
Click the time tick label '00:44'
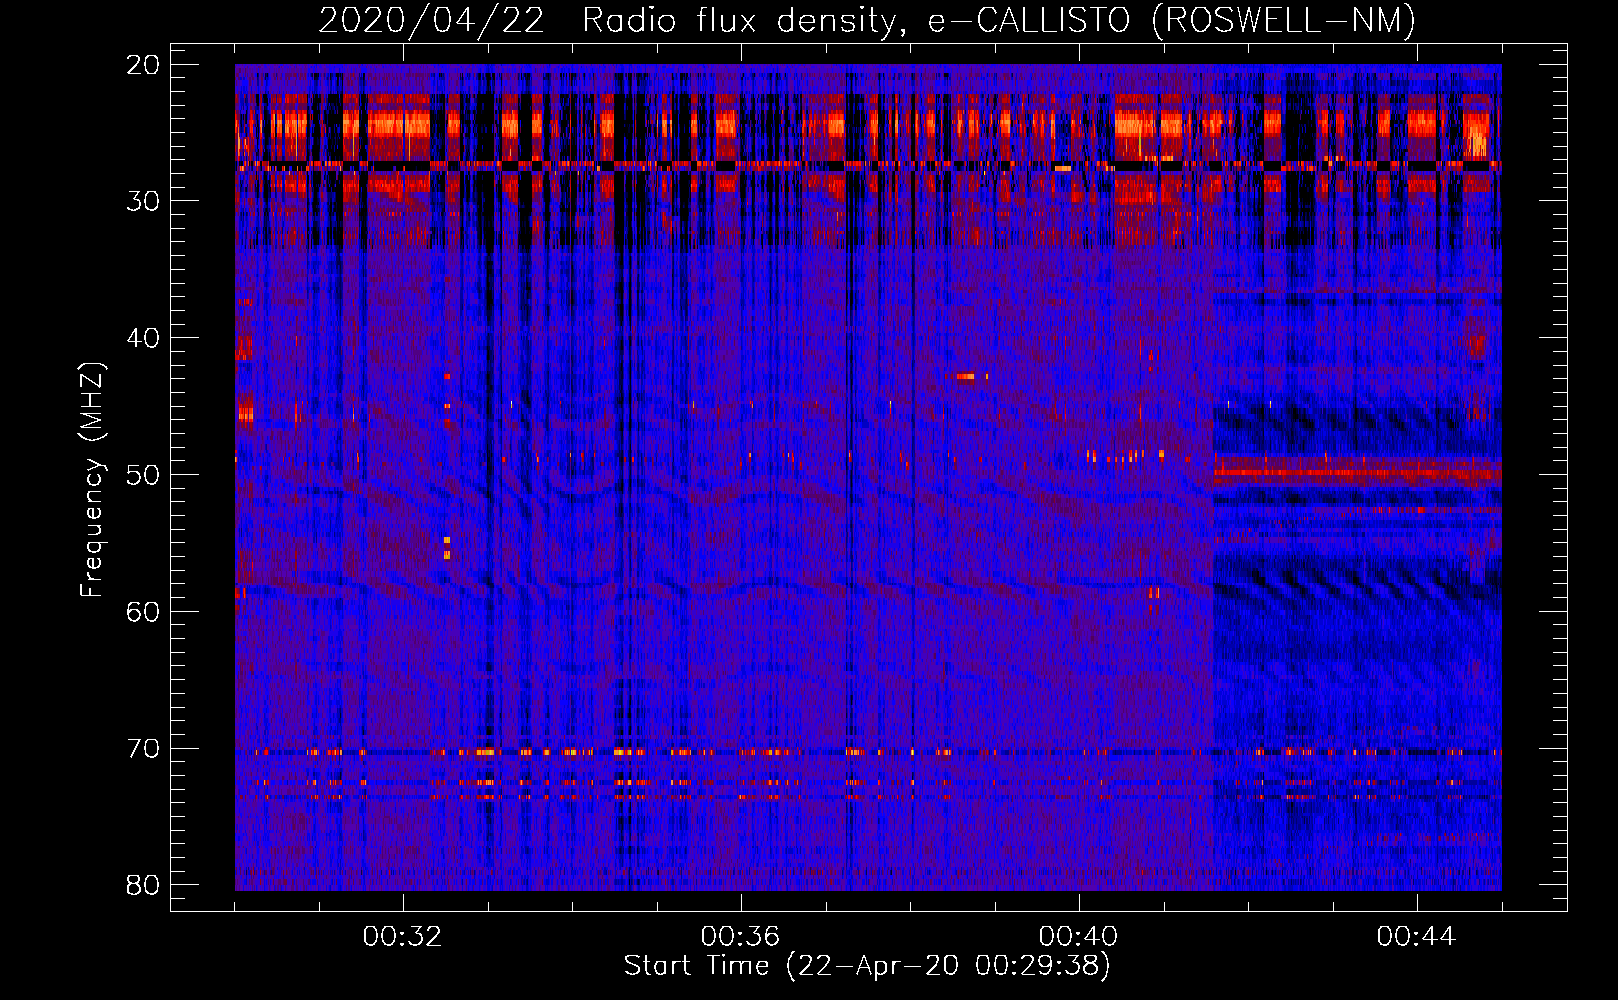1416,937
